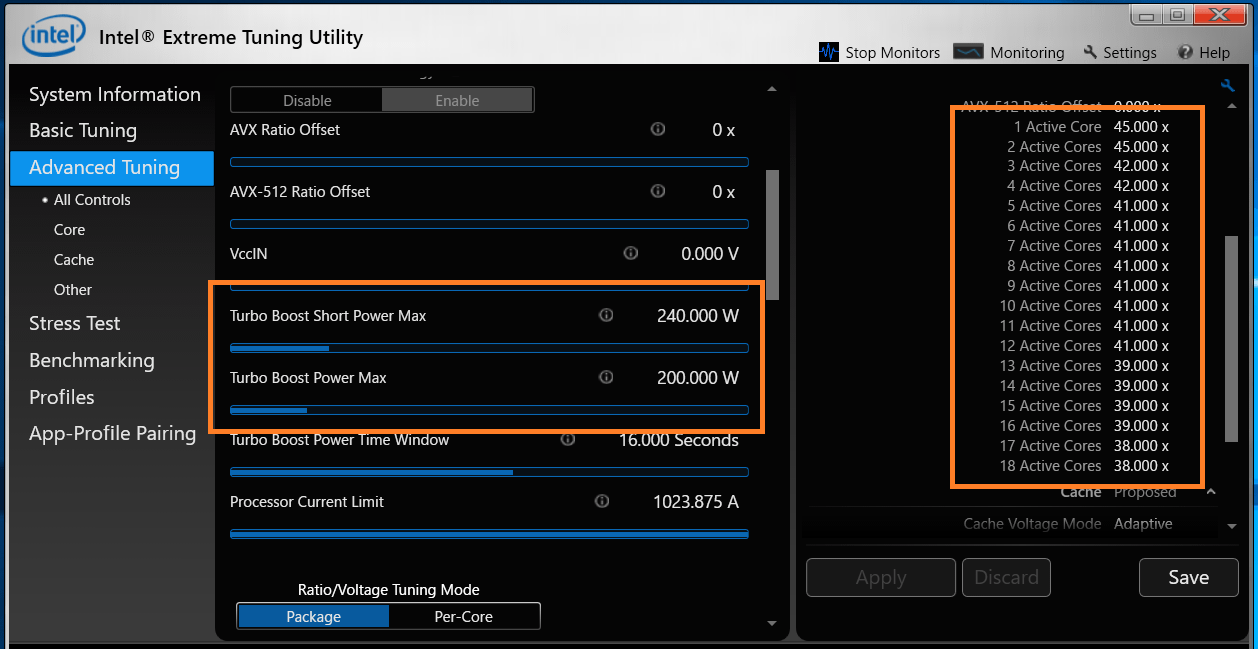Select Cache under Advanced Tuning

click(74, 260)
